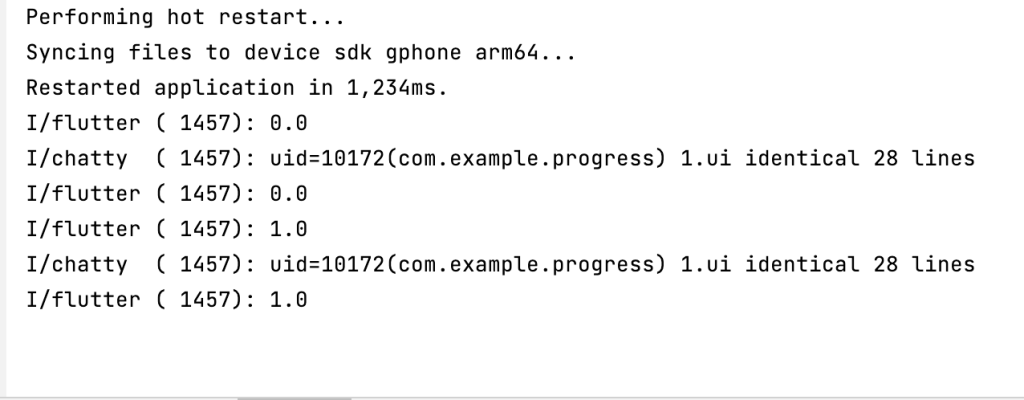Click "1.ui" in the second chatty line
This screenshot has height=400, width=1024.
pyautogui.click(x=706, y=265)
